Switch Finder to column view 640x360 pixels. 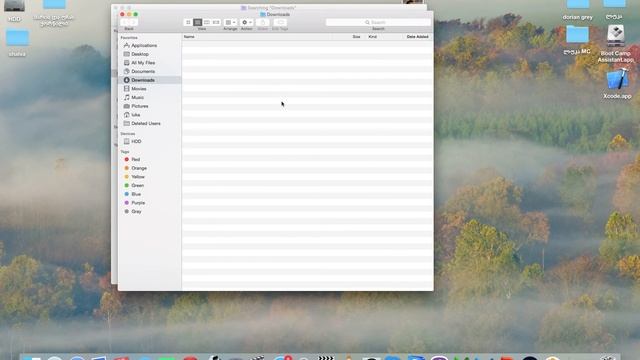tap(207, 22)
